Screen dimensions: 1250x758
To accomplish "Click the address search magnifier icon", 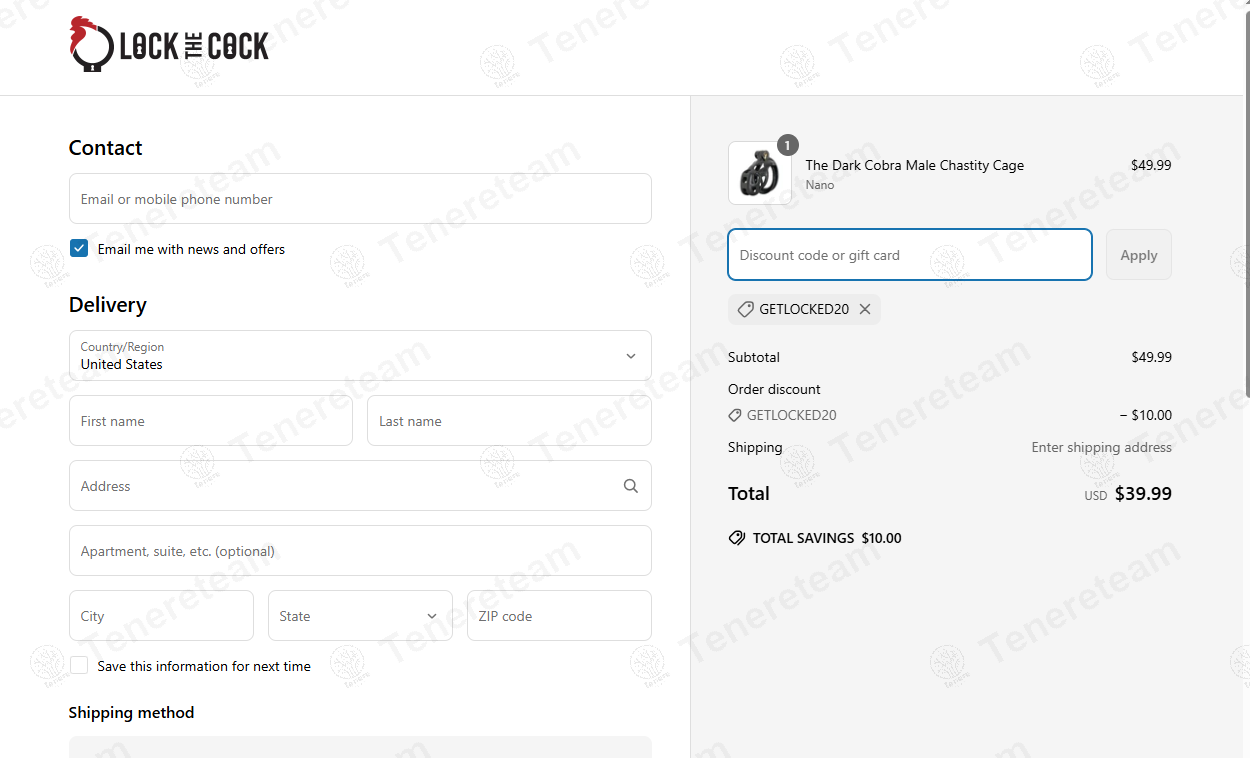I will (x=631, y=486).
